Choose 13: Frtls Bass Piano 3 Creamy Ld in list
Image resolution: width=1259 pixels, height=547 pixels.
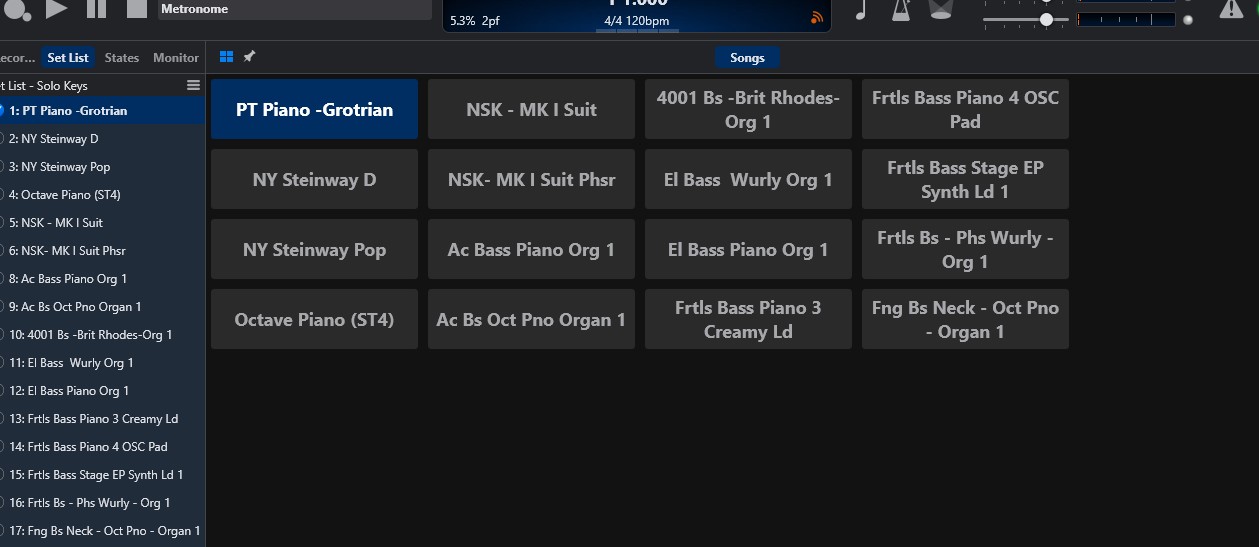102,418
